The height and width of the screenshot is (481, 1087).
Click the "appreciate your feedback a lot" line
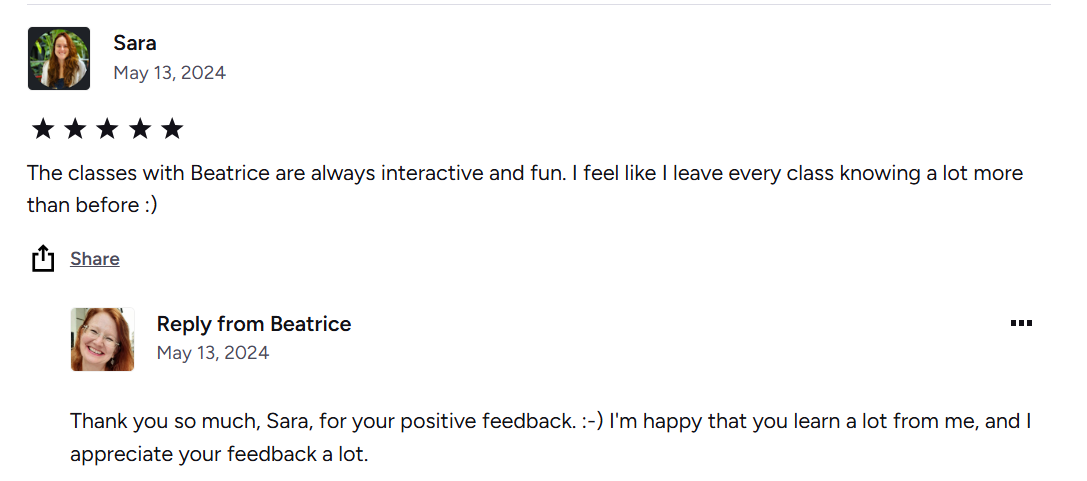pyautogui.click(x=219, y=454)
